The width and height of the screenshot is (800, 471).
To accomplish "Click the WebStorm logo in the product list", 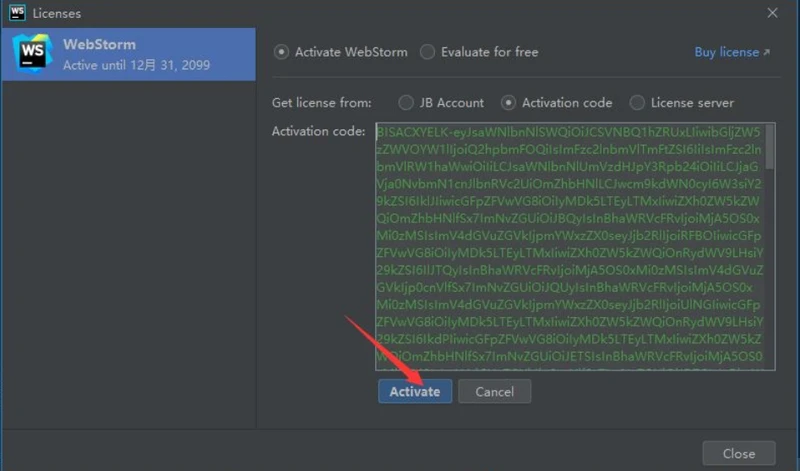I will point(33,54).
